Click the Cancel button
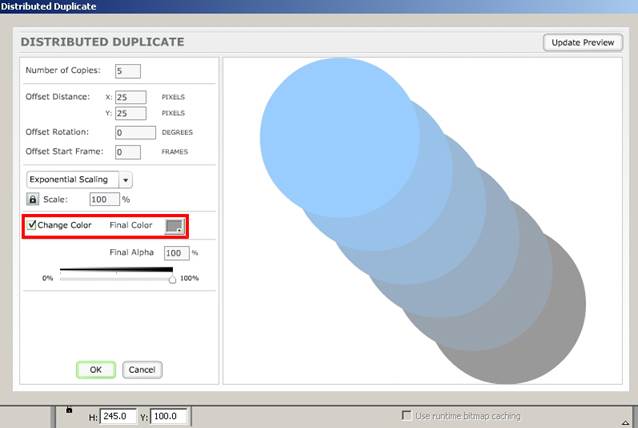The image size is (638, 428). (142, 370)
